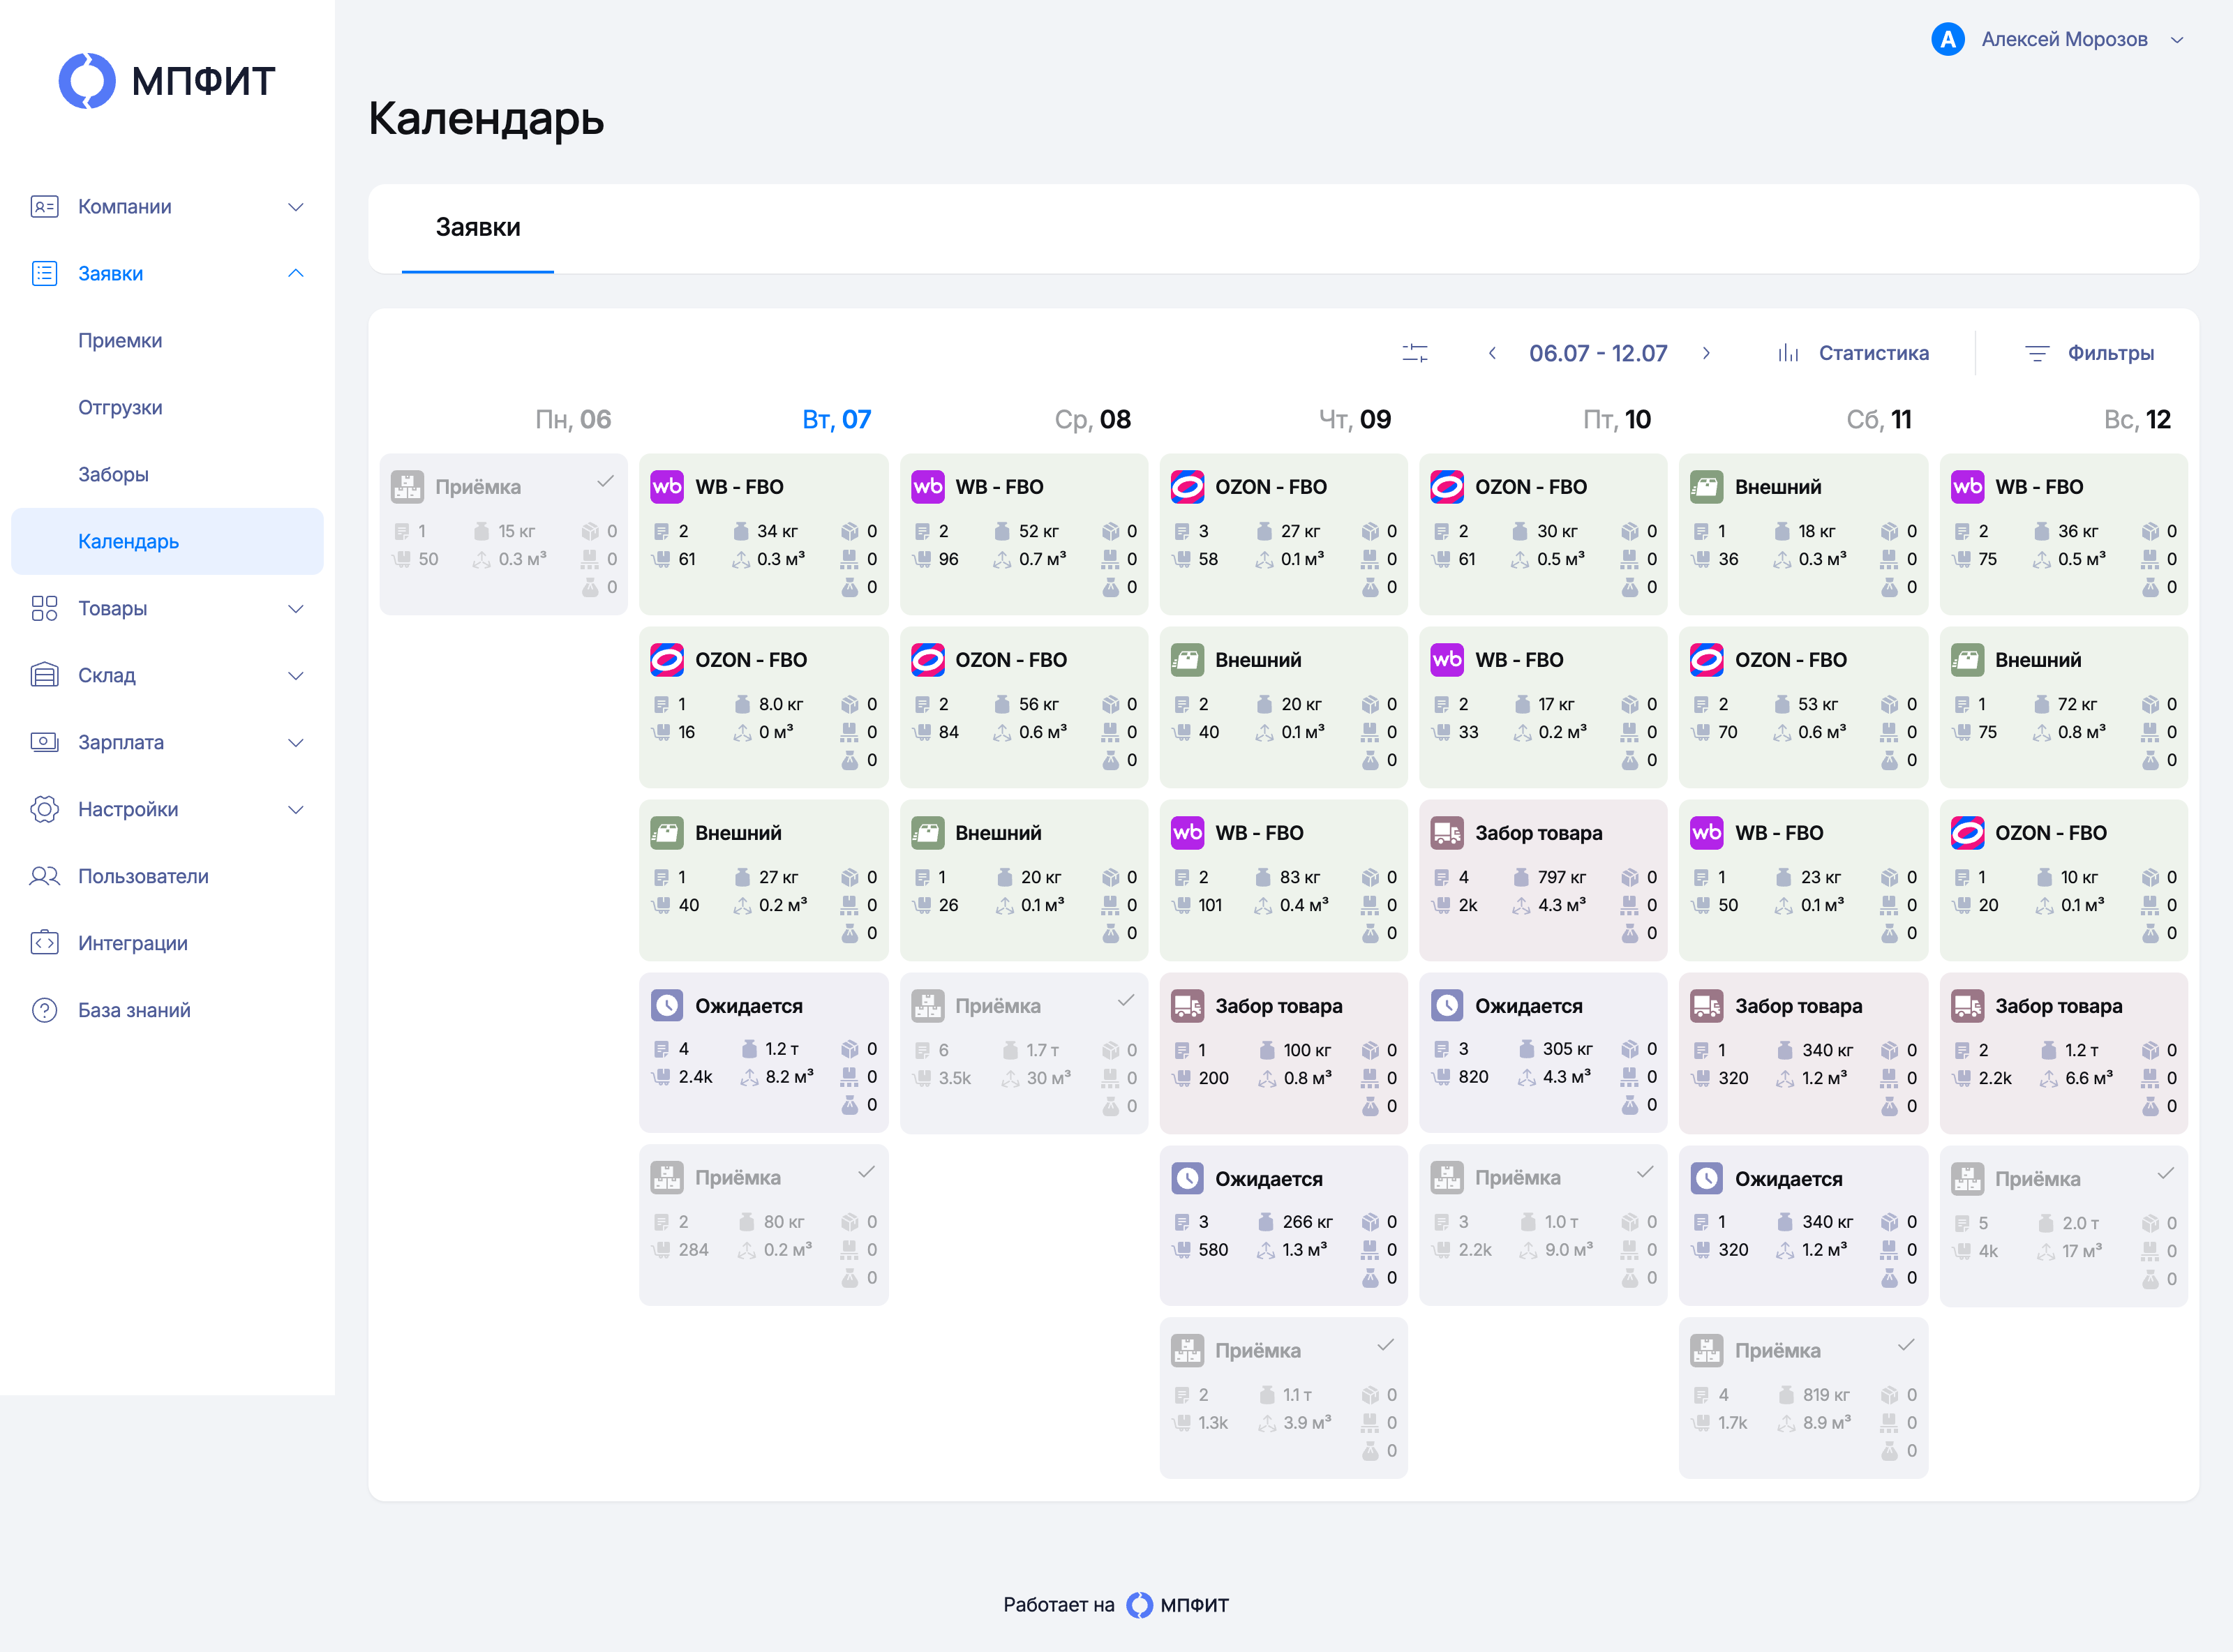Select Календарь submenu item
Screen dimensions: 2233x1652
(x=167, y=541)
